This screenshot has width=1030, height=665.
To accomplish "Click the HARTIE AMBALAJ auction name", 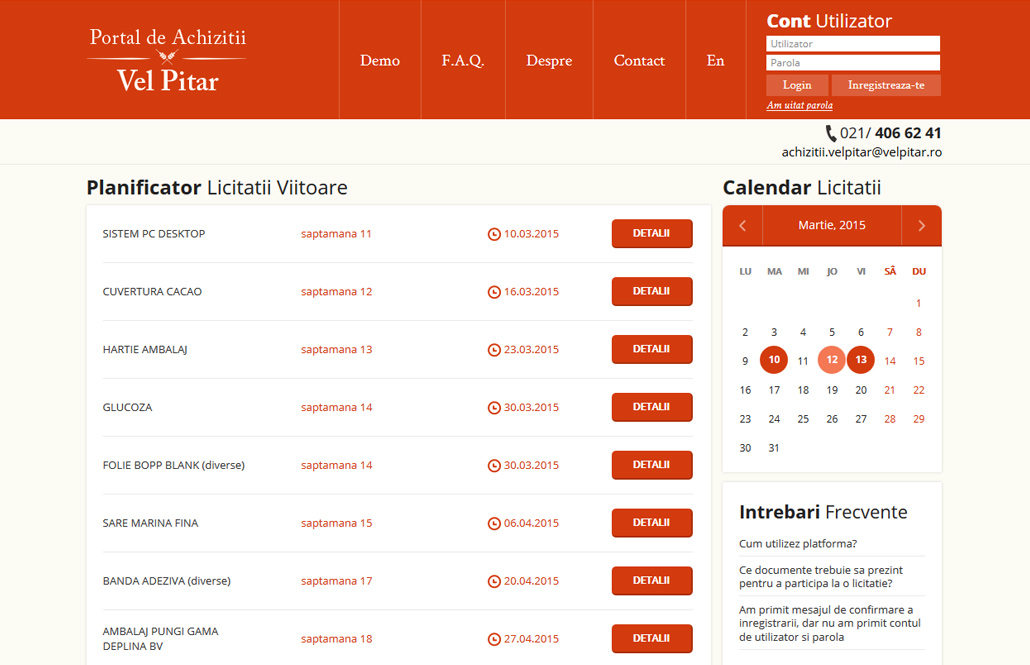I will [x=145, y=350].
